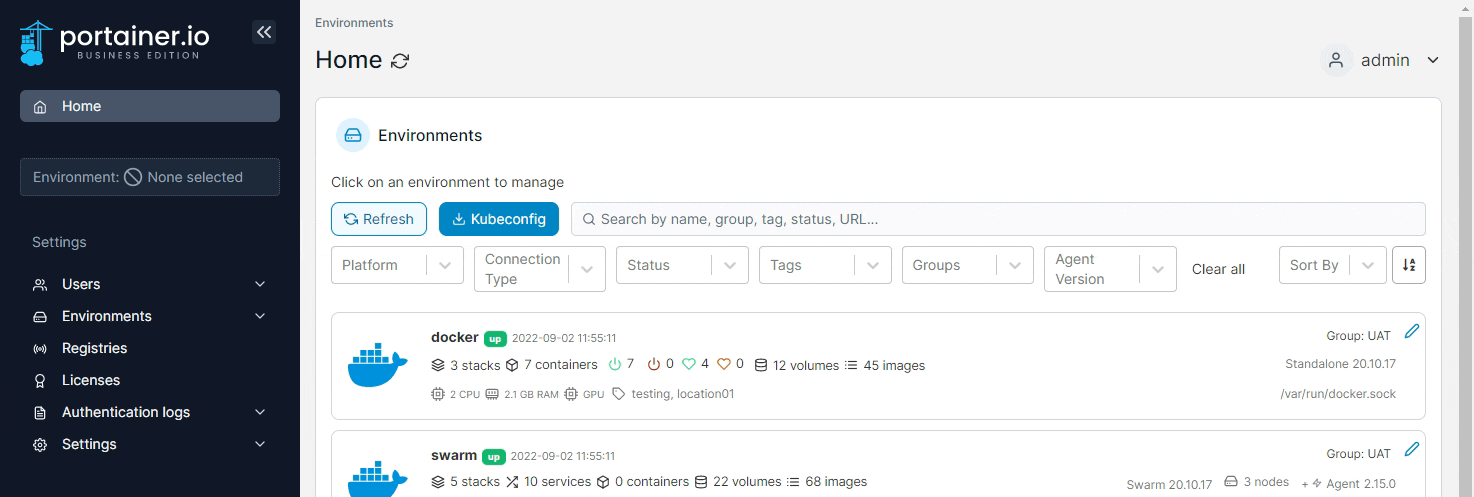
Task: Click the green running power icon in the docker row
Action: coord(615,364)
